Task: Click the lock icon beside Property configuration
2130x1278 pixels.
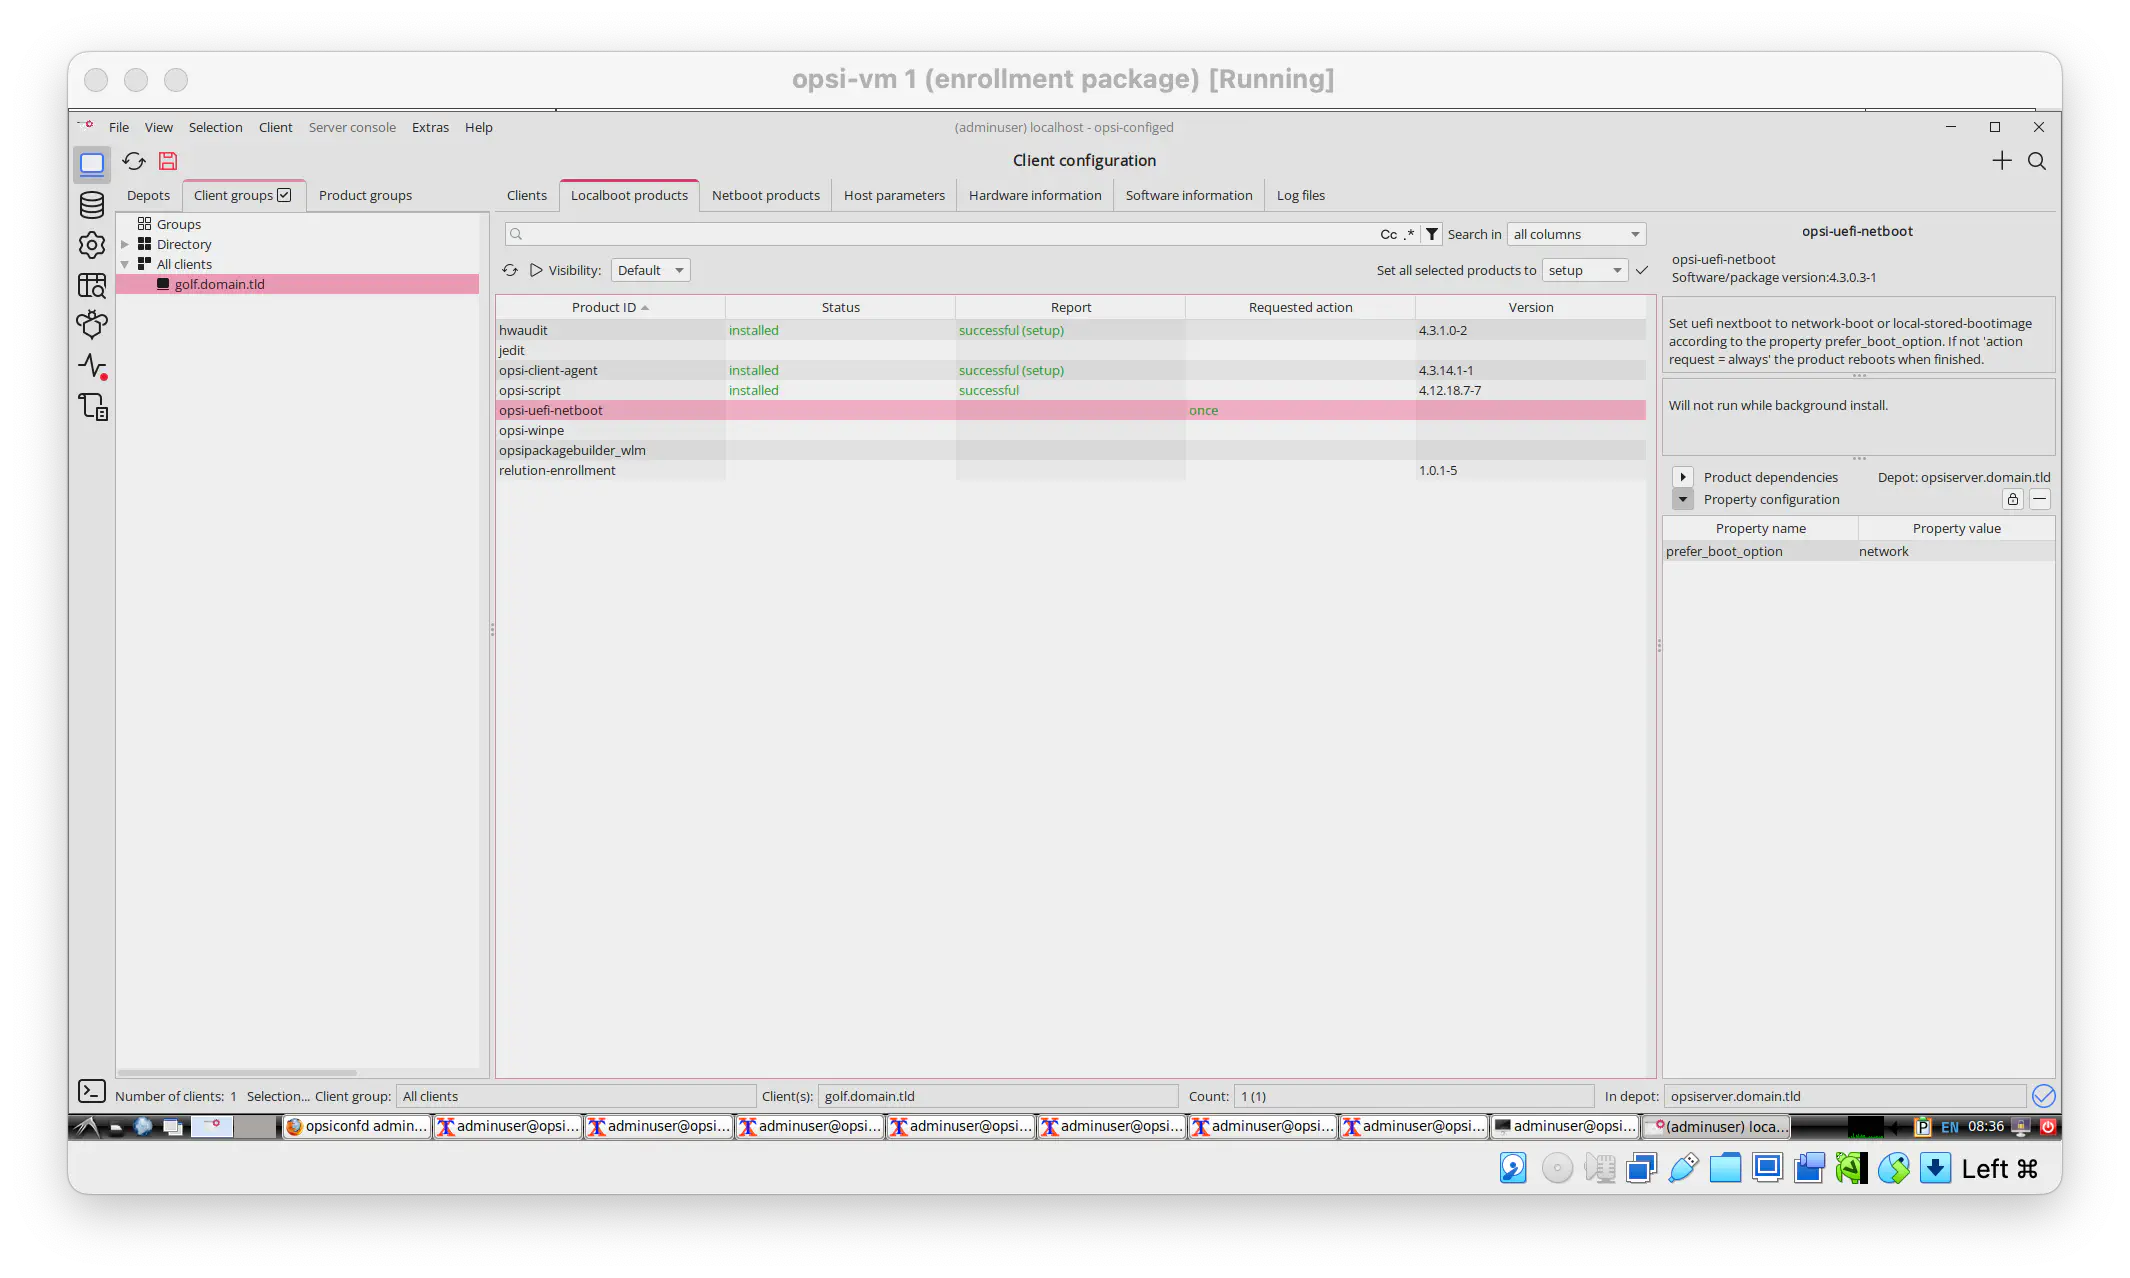Action: click(x=2013, y=499)
